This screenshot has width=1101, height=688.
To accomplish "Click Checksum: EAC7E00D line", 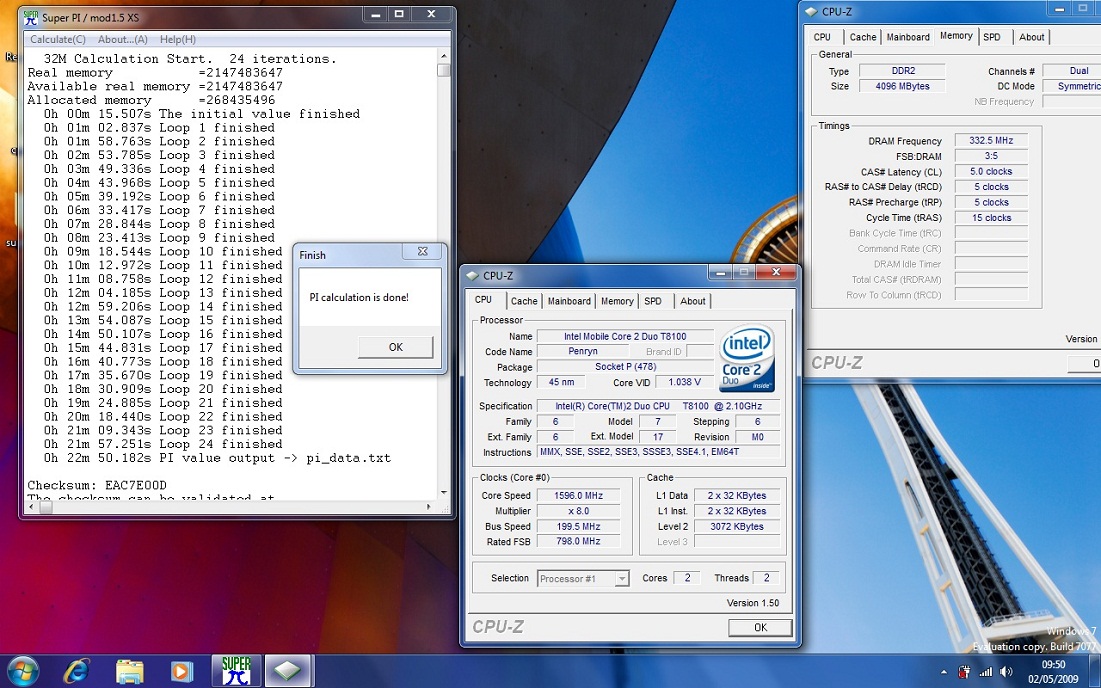I will click(x=97, y=485).
